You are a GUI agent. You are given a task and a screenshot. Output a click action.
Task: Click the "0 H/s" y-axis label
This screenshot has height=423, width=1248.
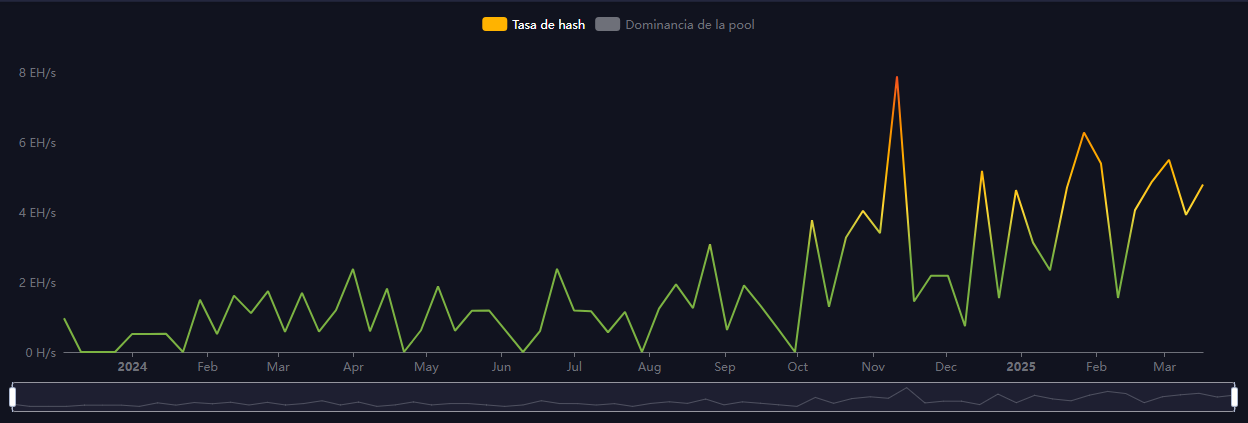click(x=39, y=352)
